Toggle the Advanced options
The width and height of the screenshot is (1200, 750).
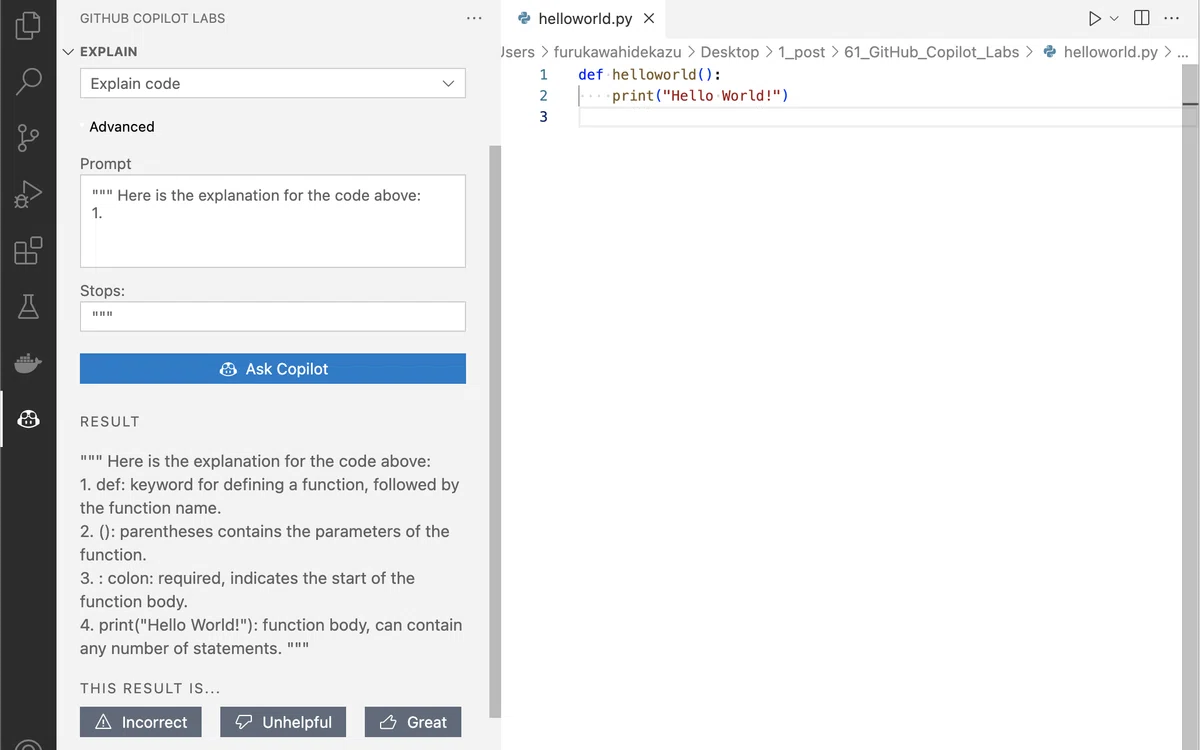point(122,126)
